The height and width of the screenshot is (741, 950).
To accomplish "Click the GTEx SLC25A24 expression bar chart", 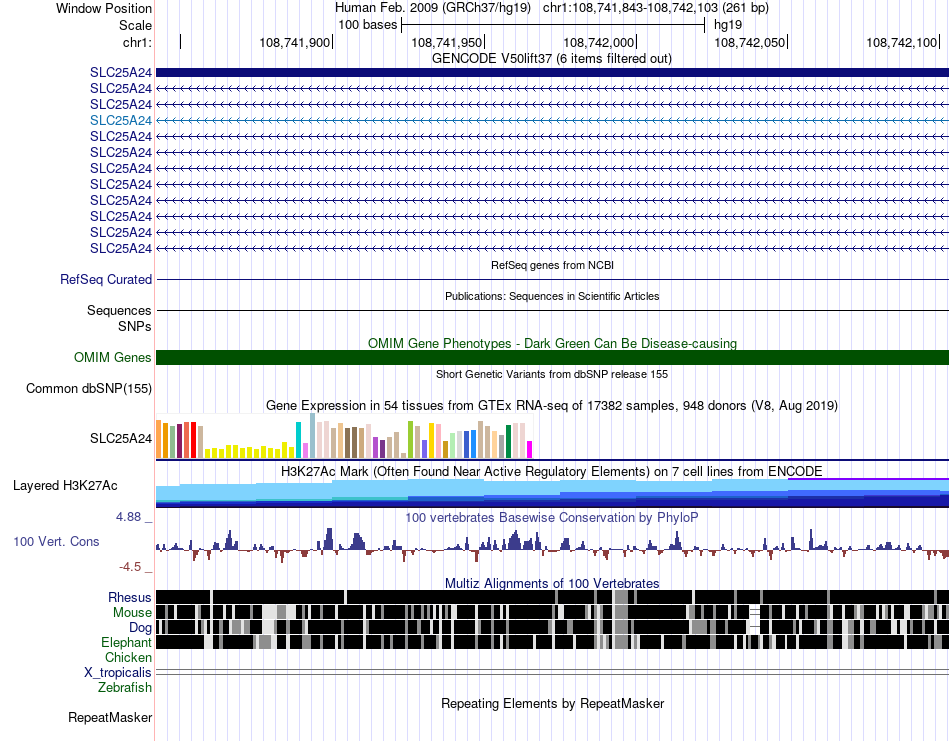I will [x=344, y=436].
